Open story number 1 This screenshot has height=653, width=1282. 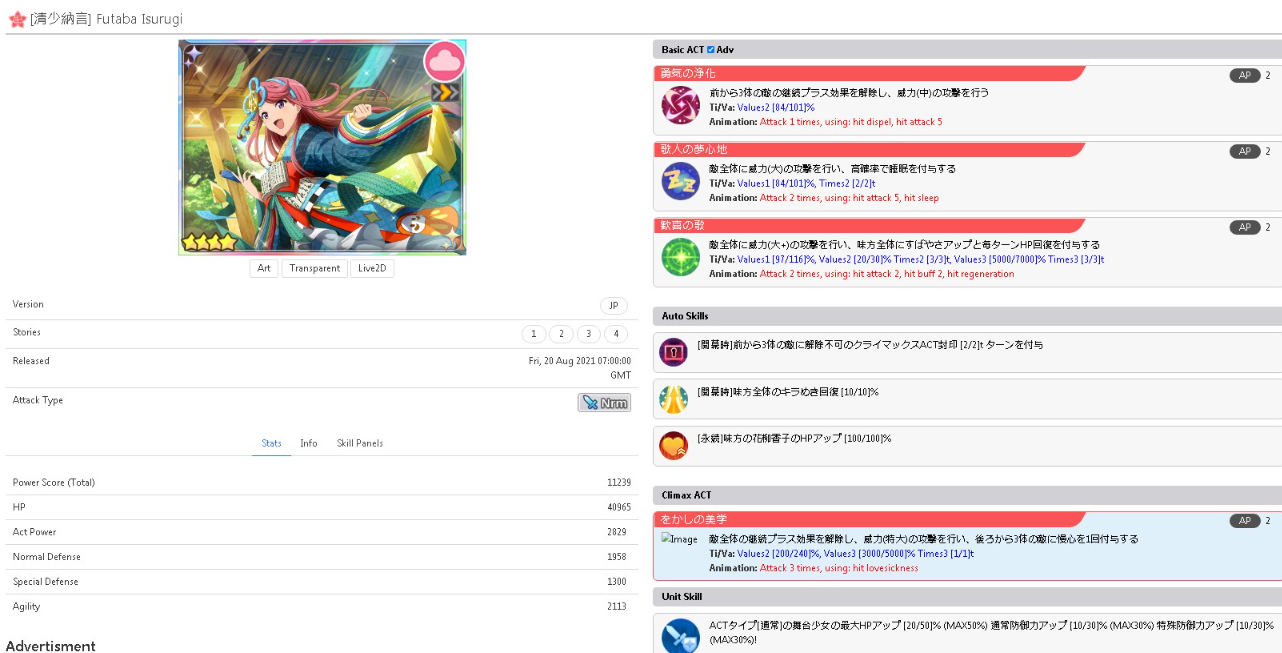pos(534,334)
